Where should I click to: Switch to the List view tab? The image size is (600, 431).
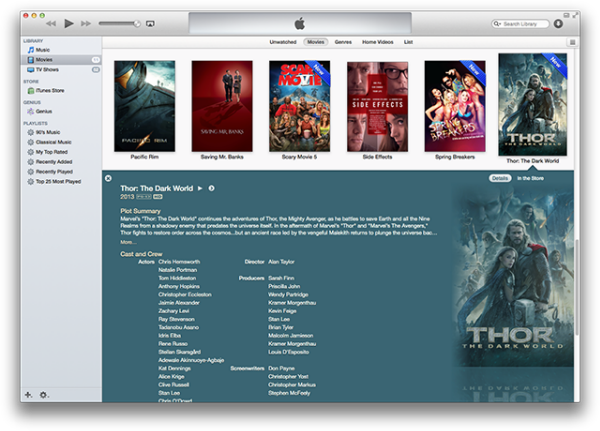(408, 42)
